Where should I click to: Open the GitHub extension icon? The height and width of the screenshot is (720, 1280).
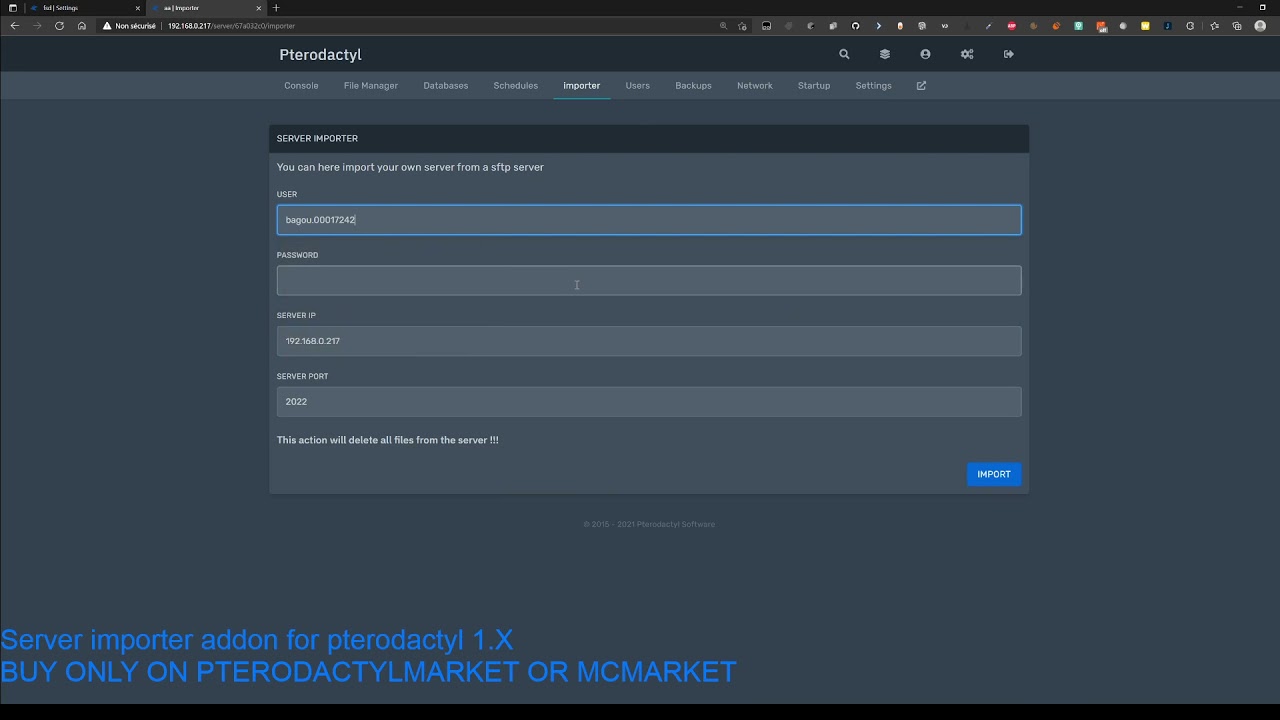[855, 26]
